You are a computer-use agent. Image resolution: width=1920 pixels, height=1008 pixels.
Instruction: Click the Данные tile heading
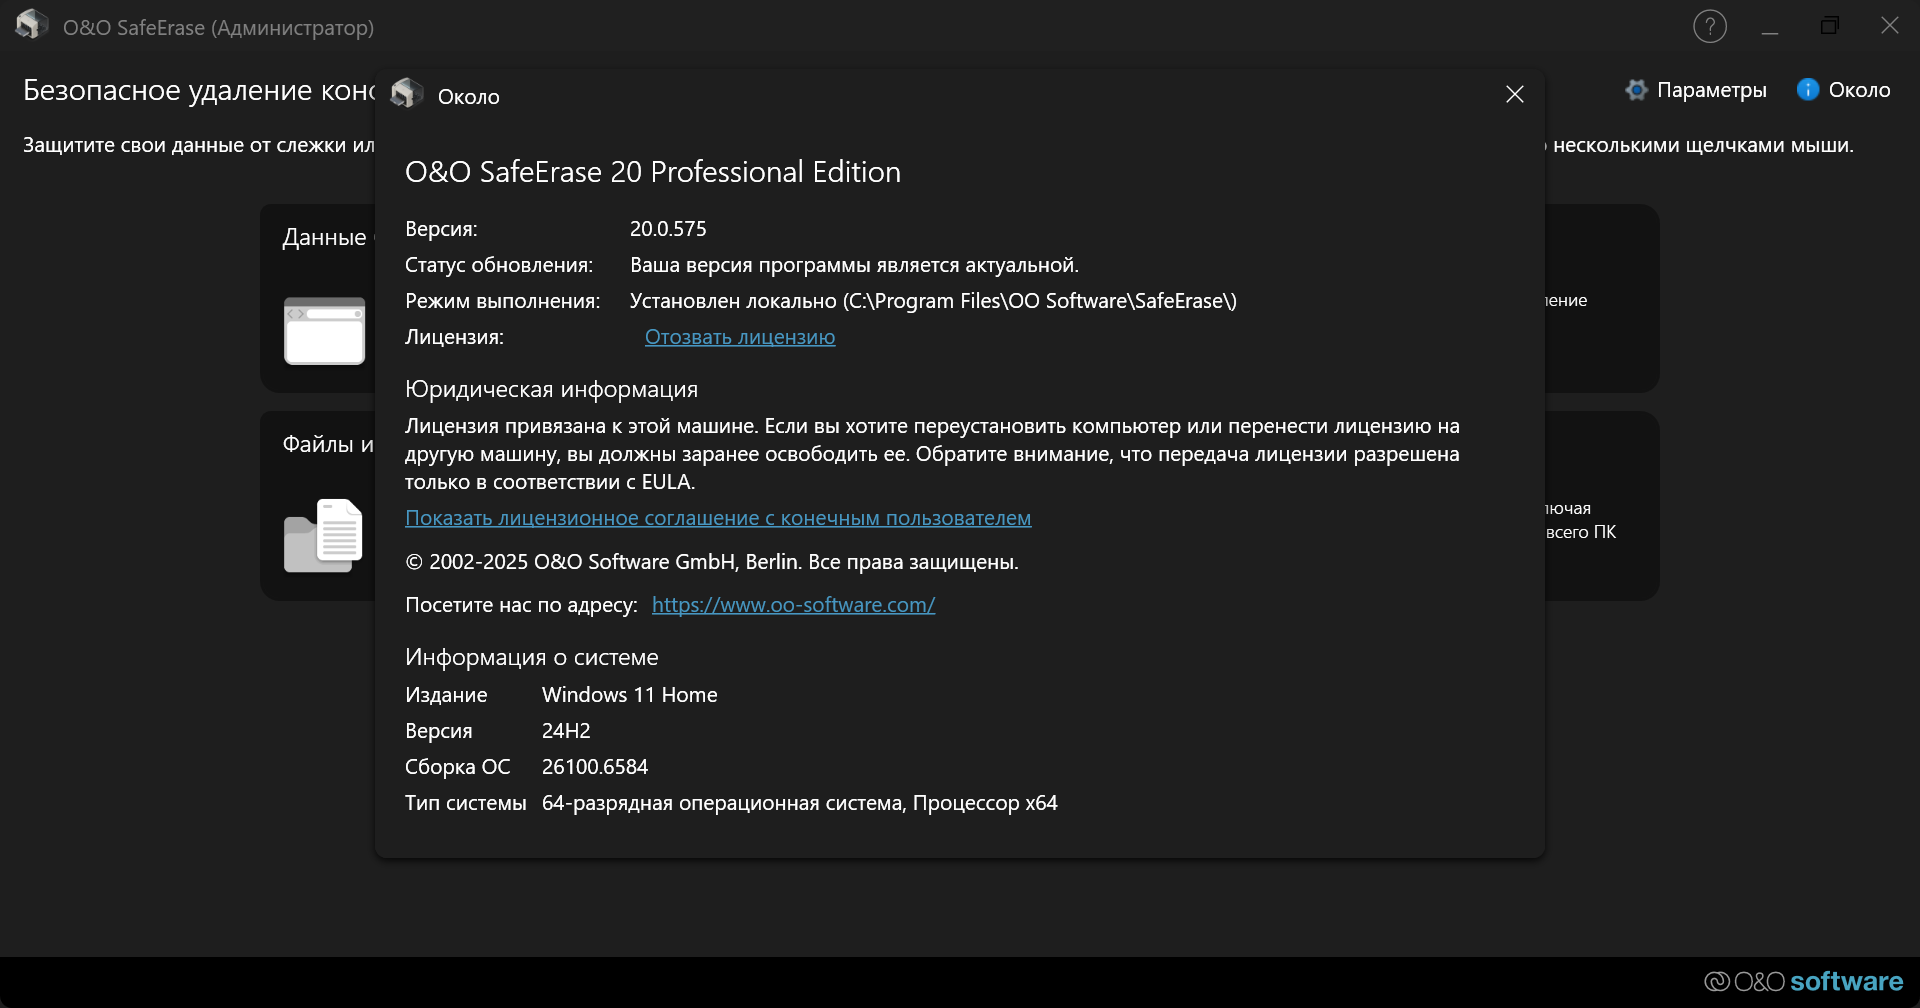coord(325,238)
